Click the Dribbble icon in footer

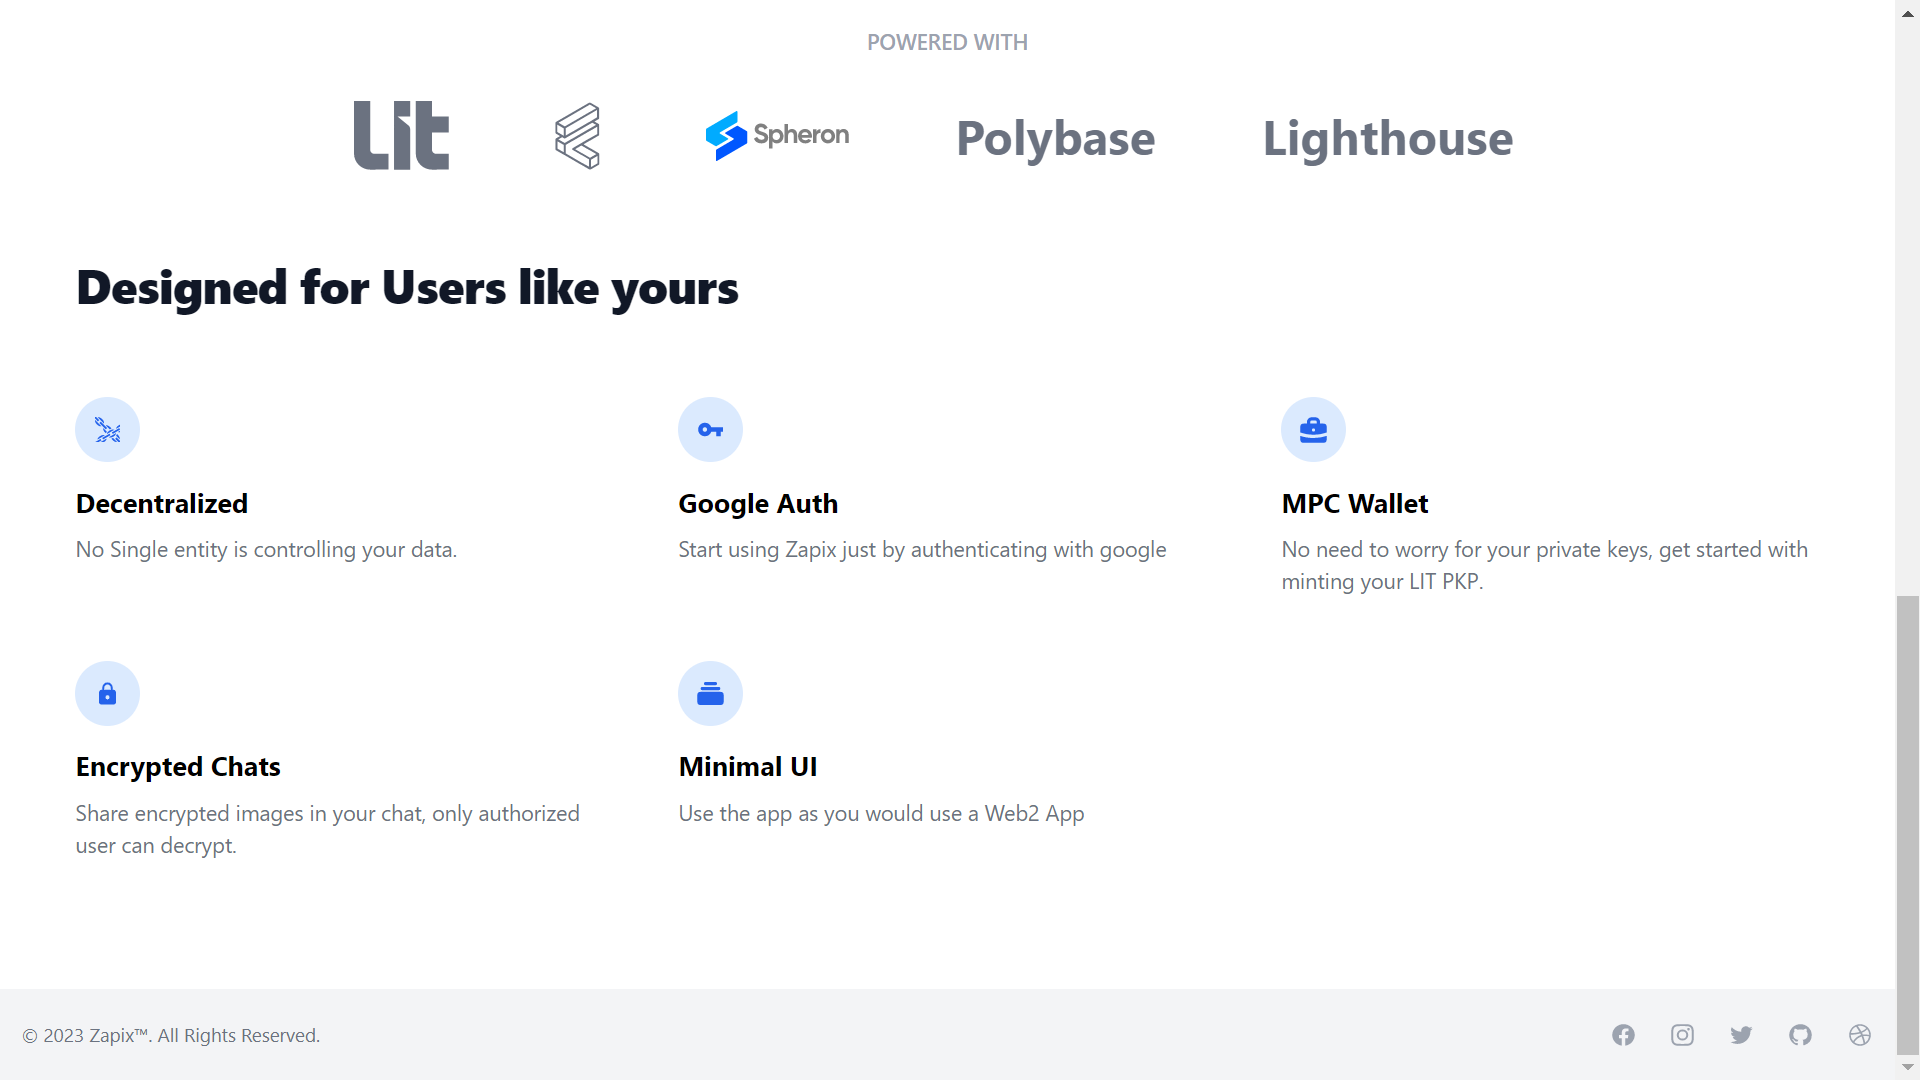[1859, 1035]
